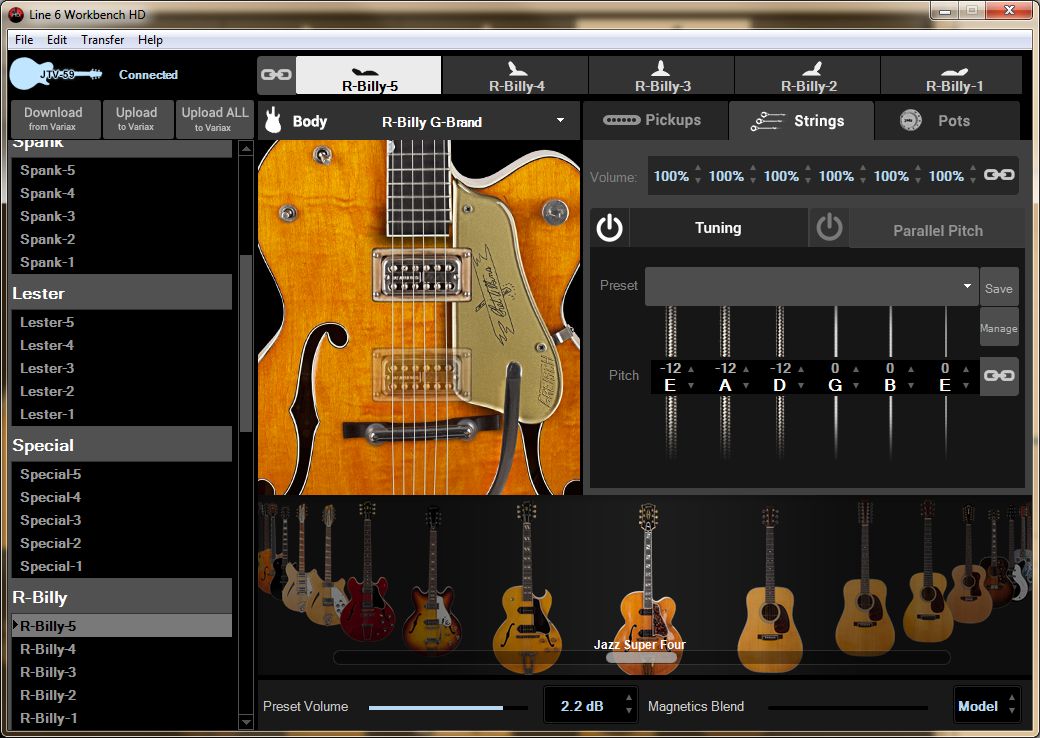Viewport: 1040px width, 738px height.
Task: Lower the A string pitch
Action: 746,385
